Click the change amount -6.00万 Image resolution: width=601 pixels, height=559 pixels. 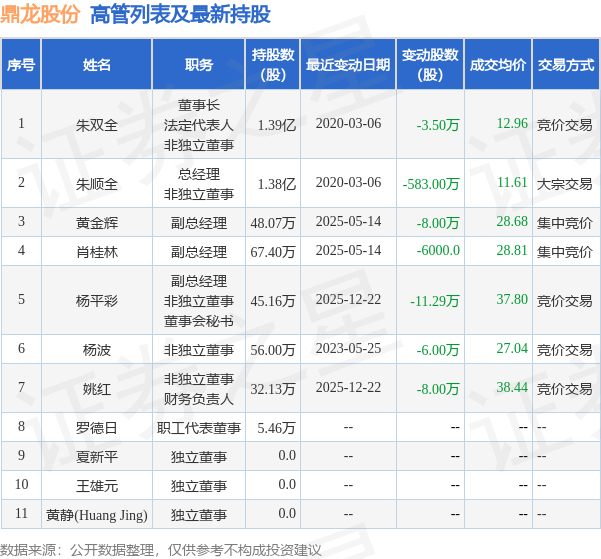(x=438, y=350)
